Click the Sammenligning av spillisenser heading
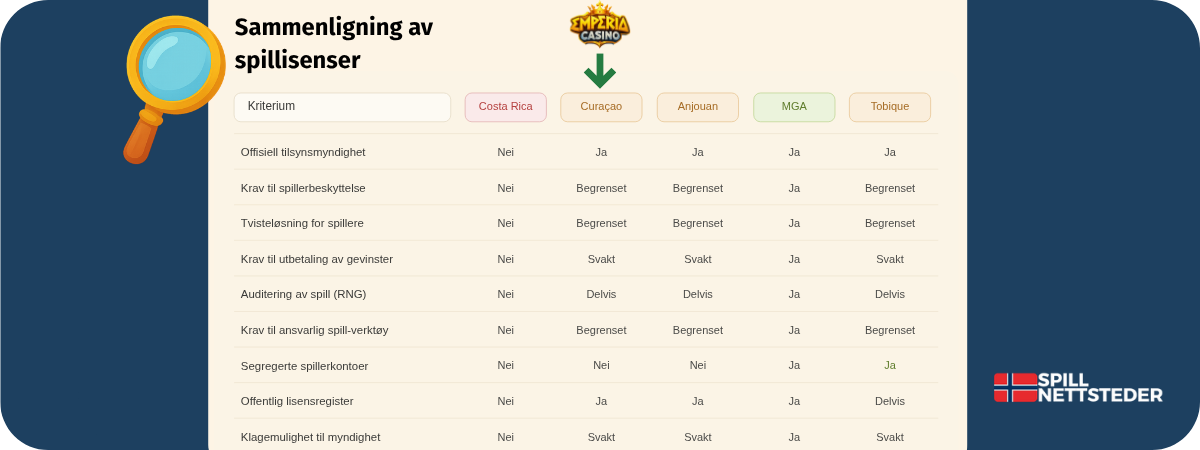Image resolution: width=1200 pixels, height=450 pixels. [x=334, y=44]
